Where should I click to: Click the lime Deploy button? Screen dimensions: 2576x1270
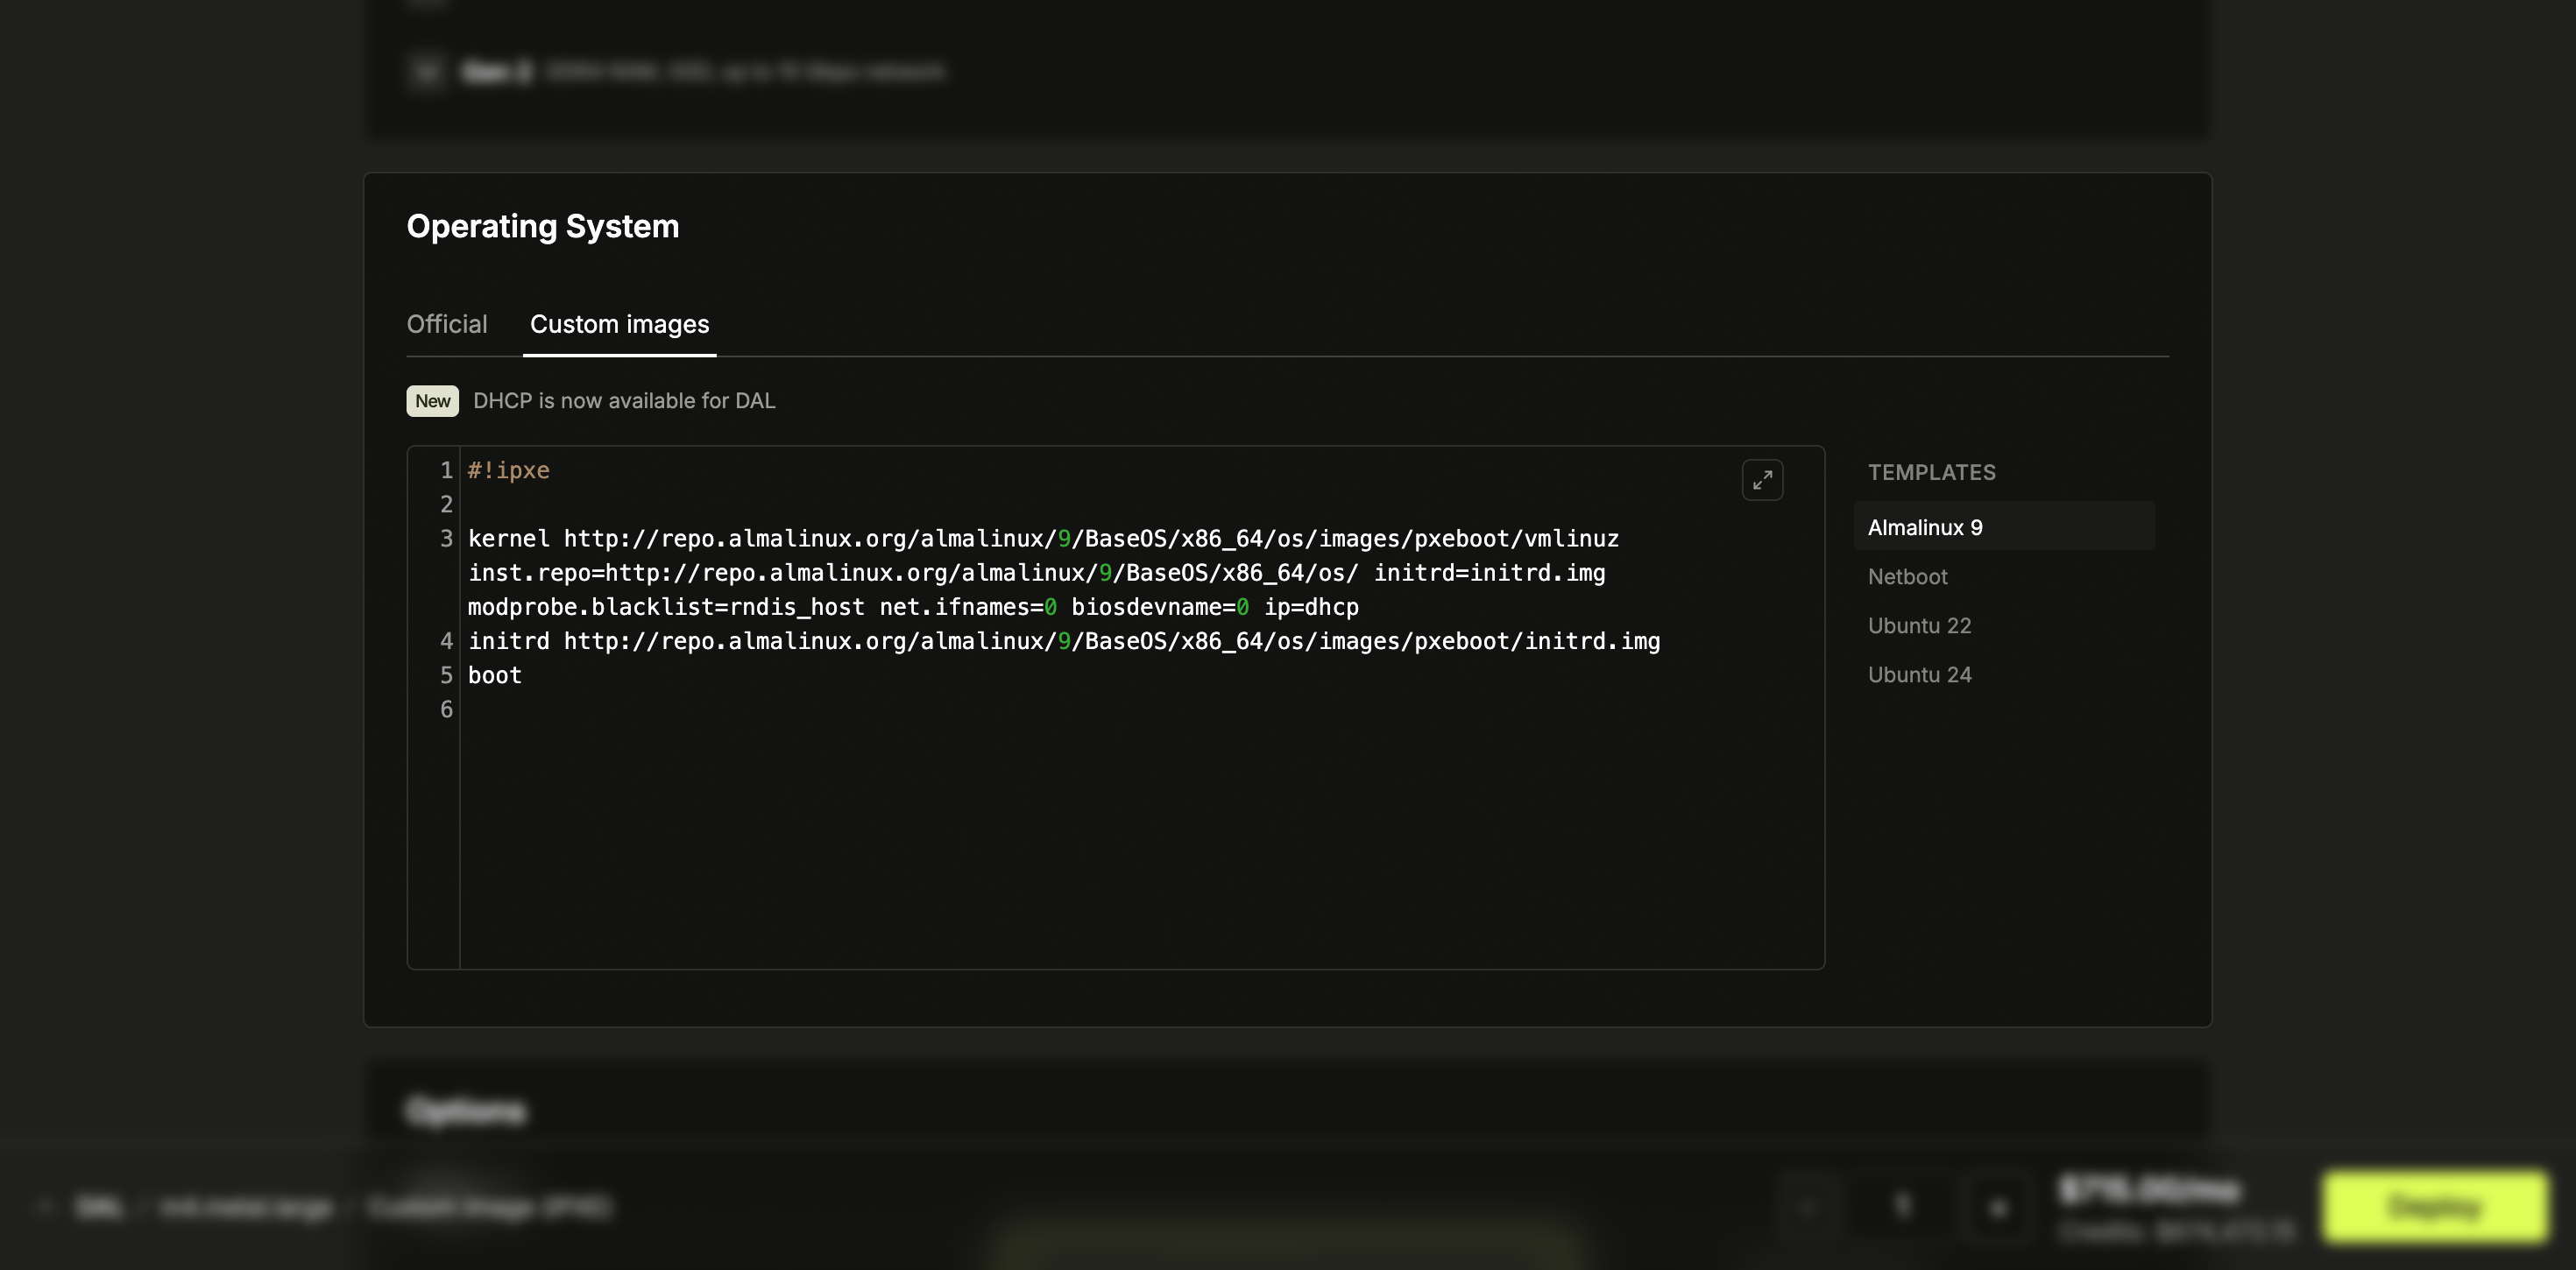tap(2434, 1207)
